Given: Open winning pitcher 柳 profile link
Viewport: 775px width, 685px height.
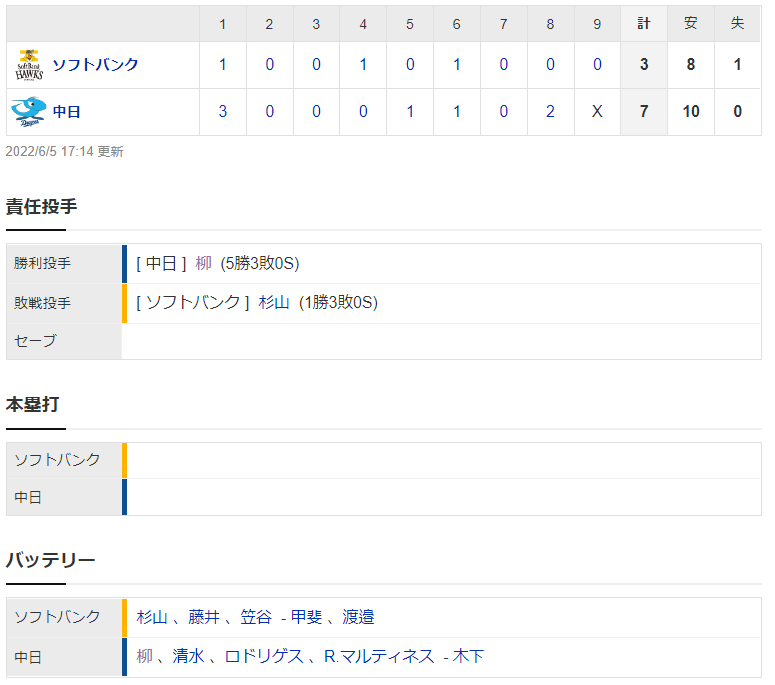Looking at the screenshot, I should click(x=204, y=263).
